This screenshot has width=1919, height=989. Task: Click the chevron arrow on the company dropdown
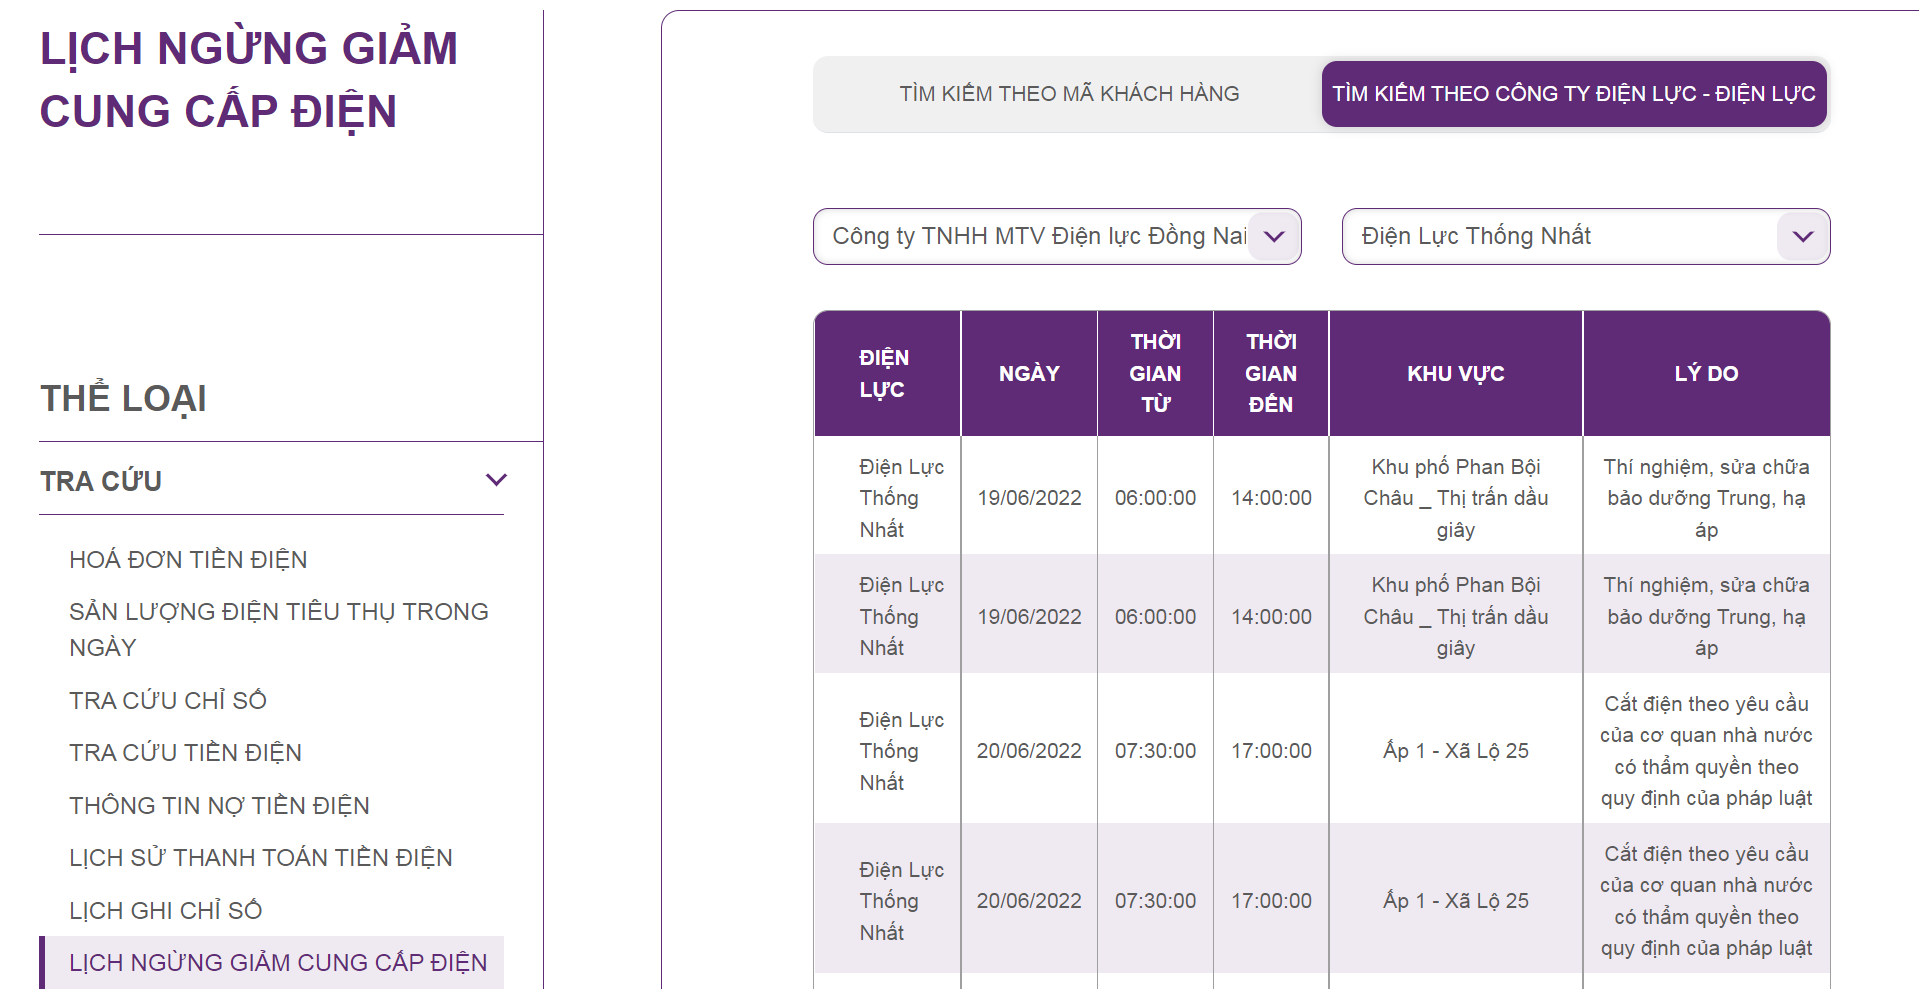[x=1274, y=237]
